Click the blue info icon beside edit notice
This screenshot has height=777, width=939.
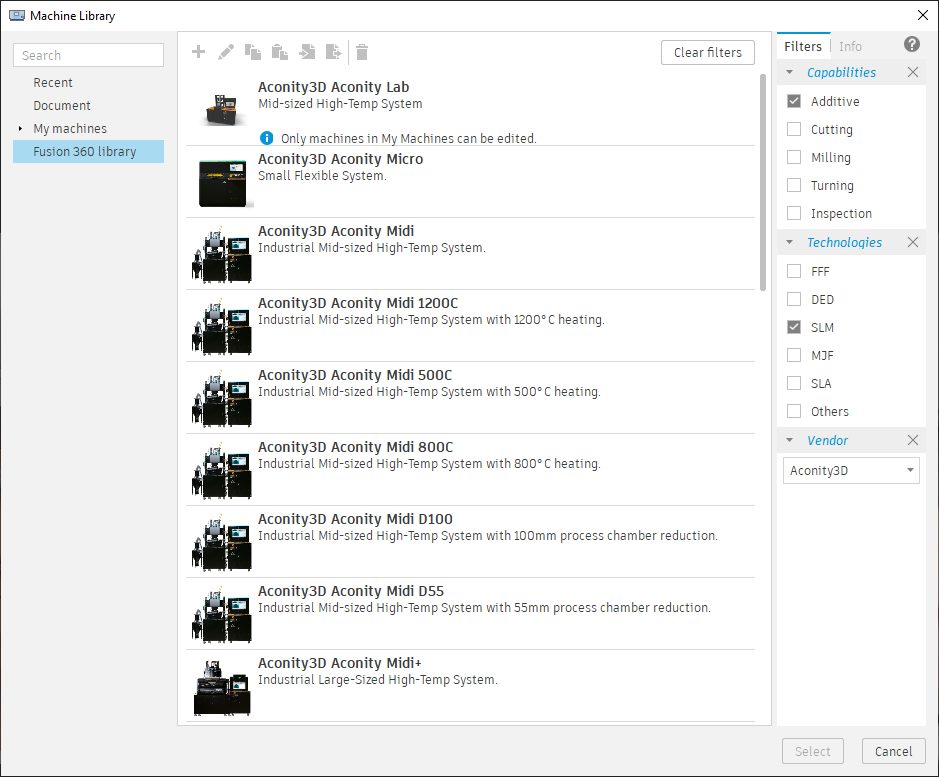266,138
